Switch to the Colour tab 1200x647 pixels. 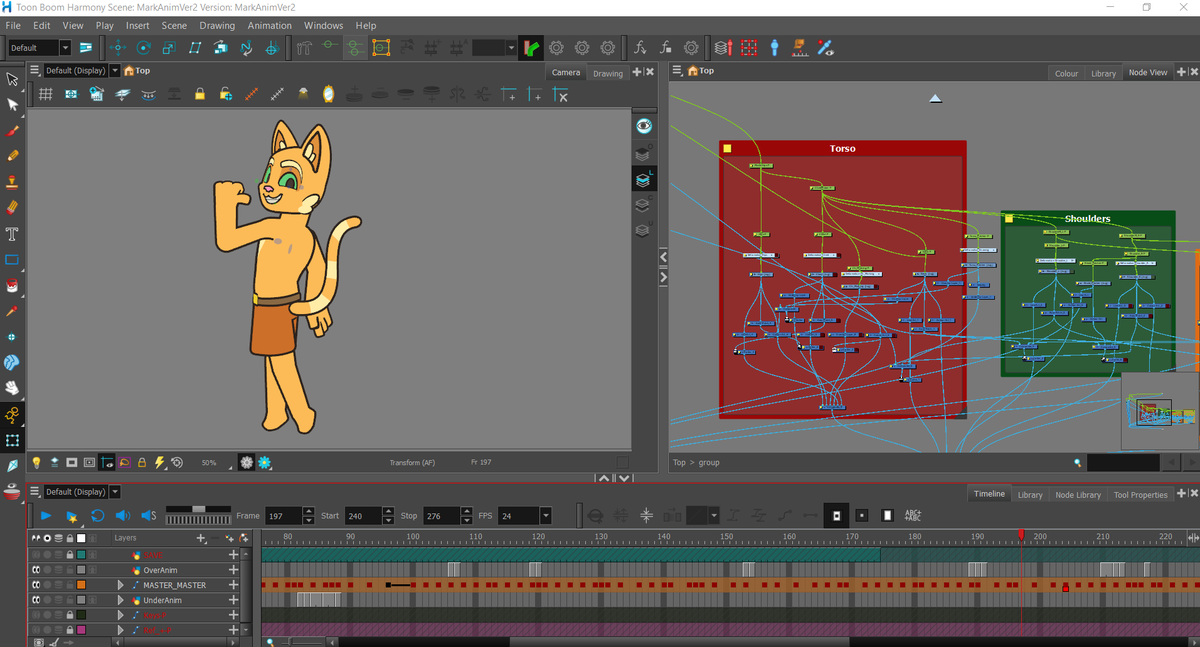(1067, 73)
